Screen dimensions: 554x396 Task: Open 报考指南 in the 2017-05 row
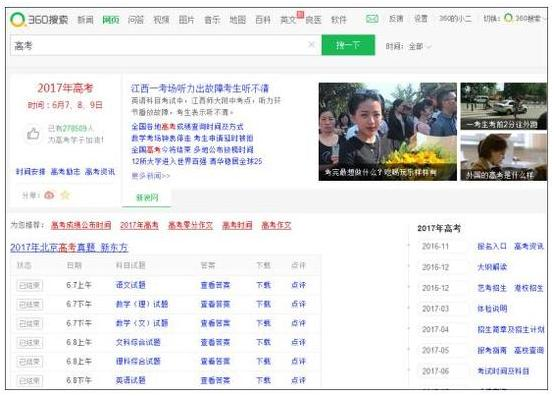(x=492, y=350)
